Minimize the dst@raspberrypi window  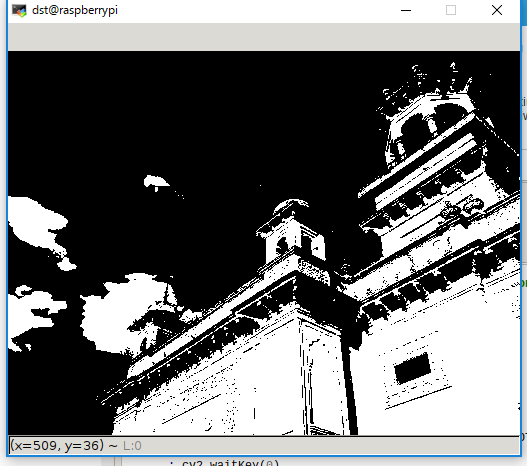406,10
